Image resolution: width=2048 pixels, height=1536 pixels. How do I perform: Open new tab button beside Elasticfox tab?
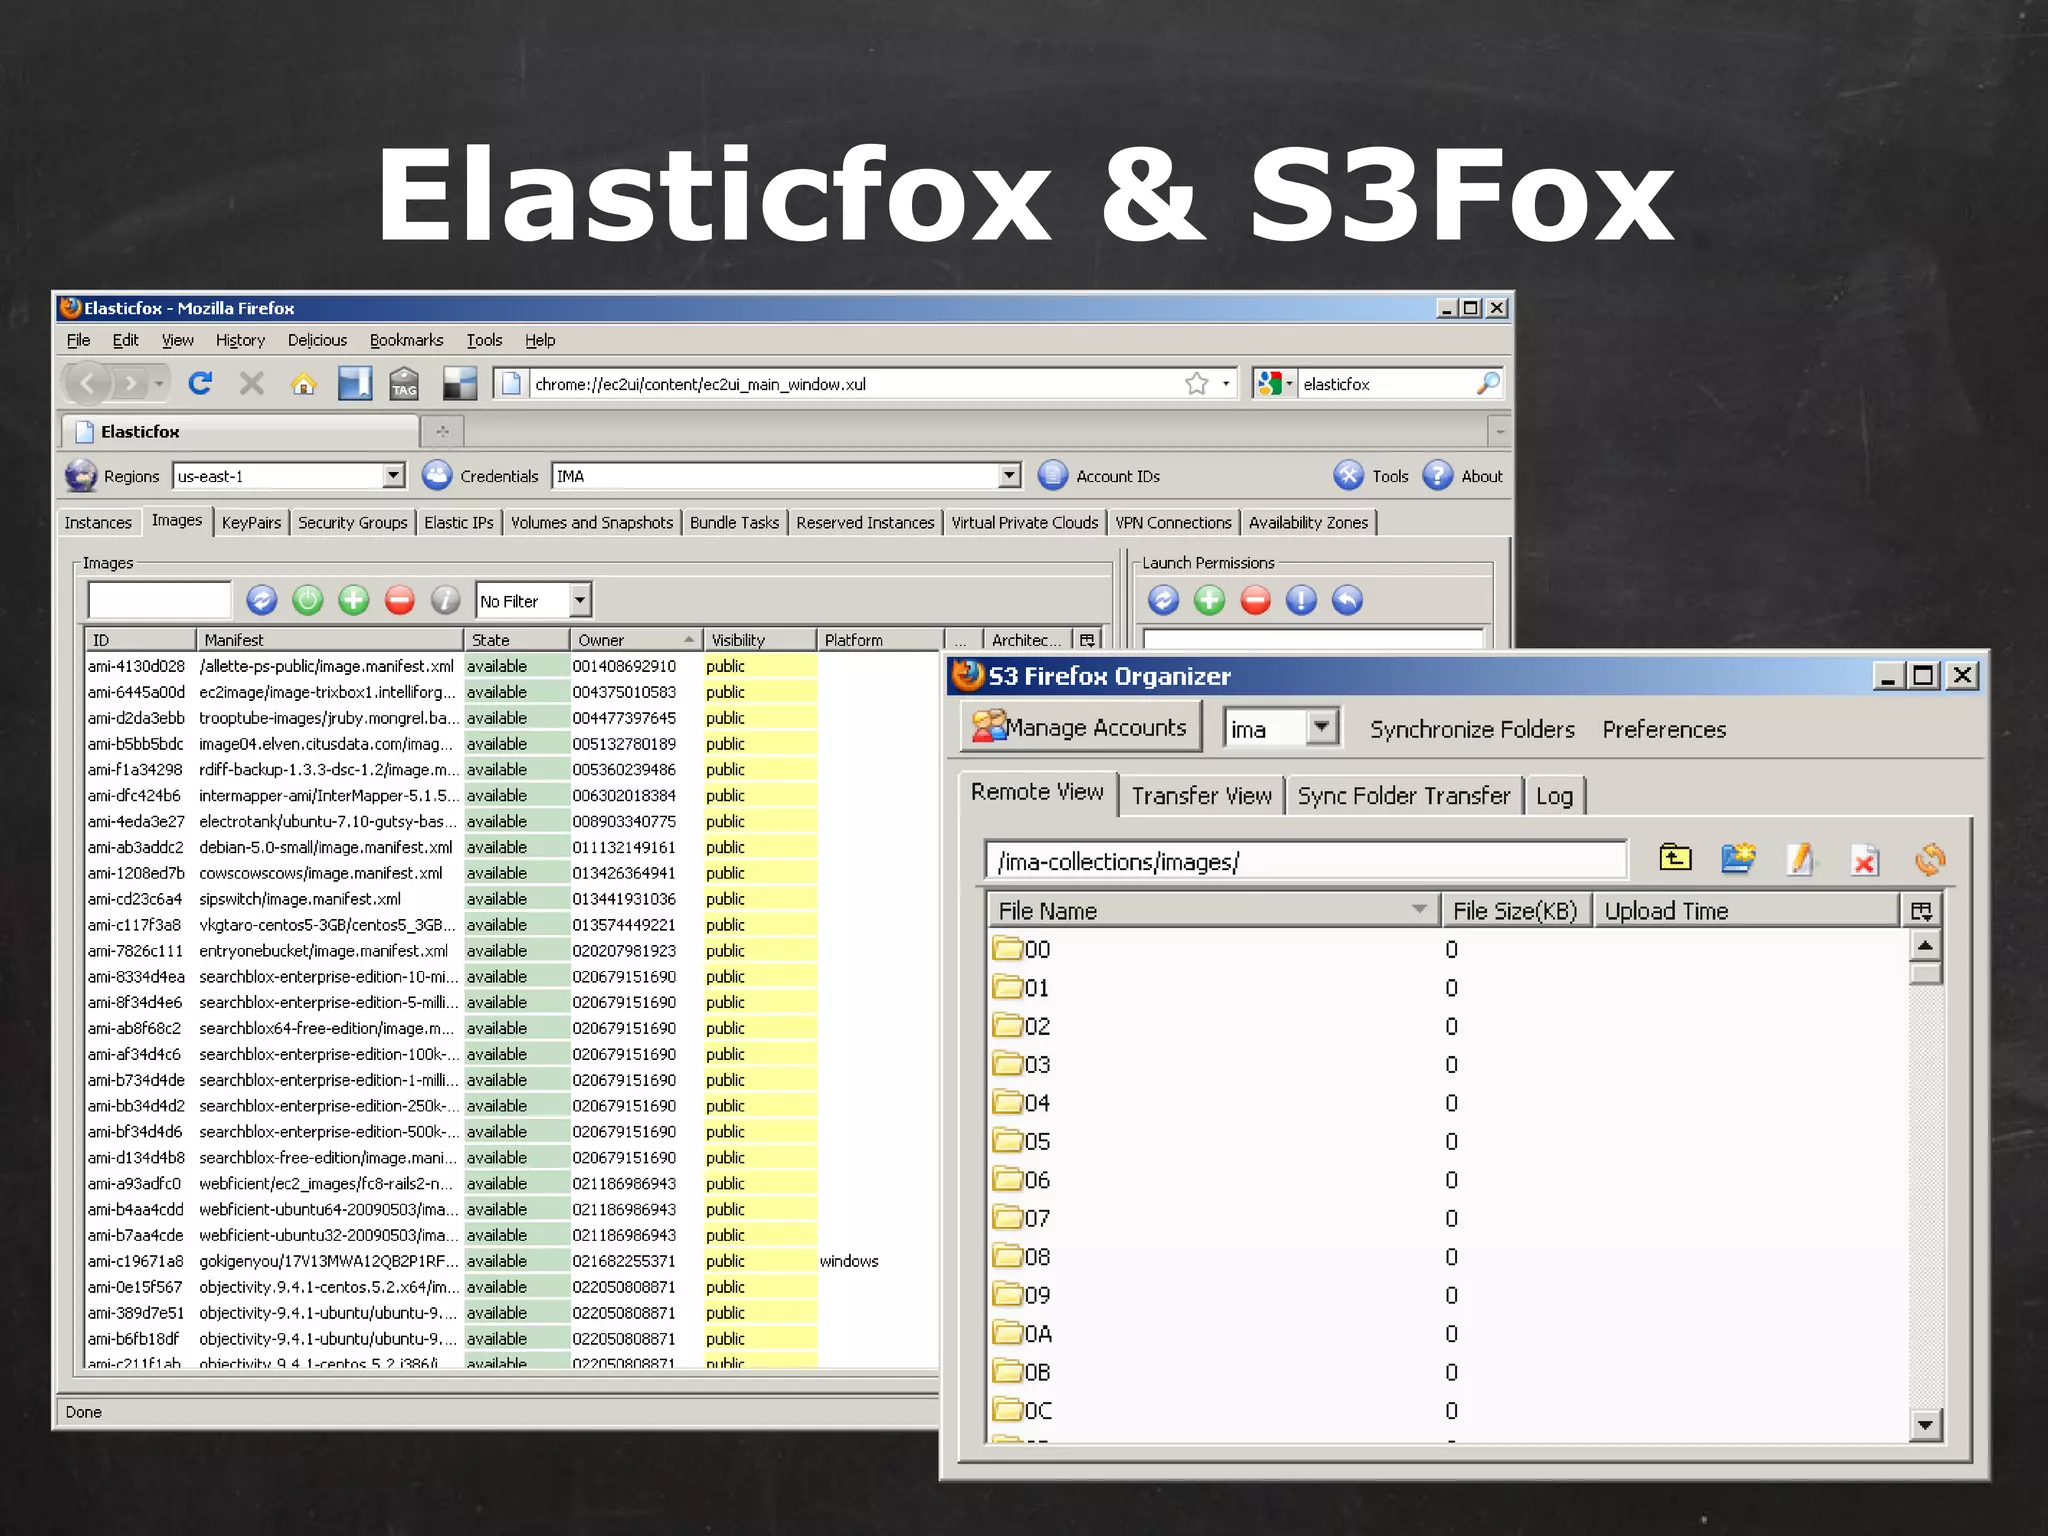pyautogui.click(x=442, y=431)
